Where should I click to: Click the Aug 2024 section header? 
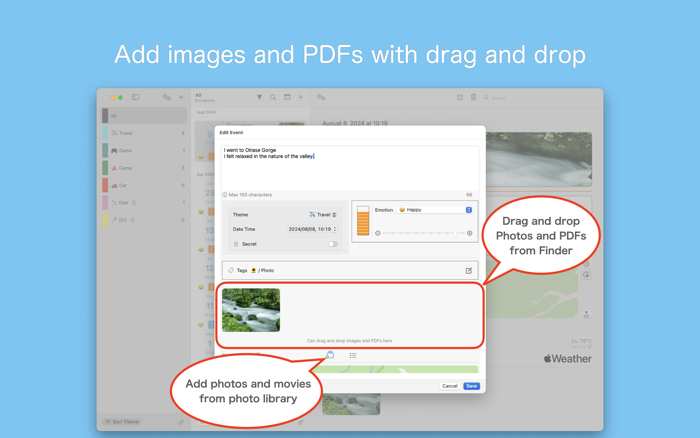[x=206, y=112]
